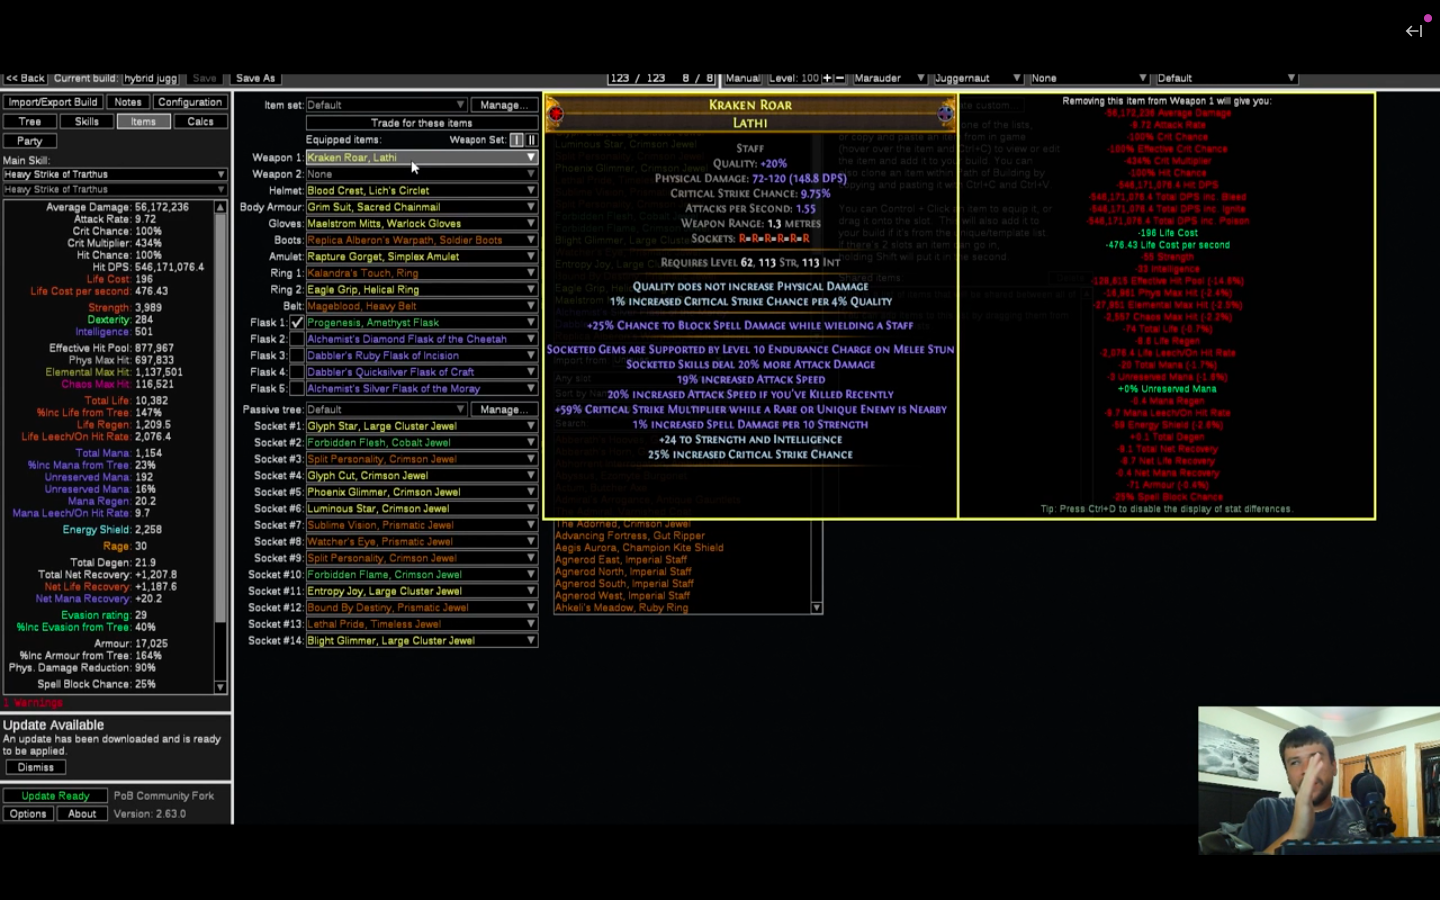Click Trade for these items button
This screenshot has height=900, width=1440.
click(422, 123)
